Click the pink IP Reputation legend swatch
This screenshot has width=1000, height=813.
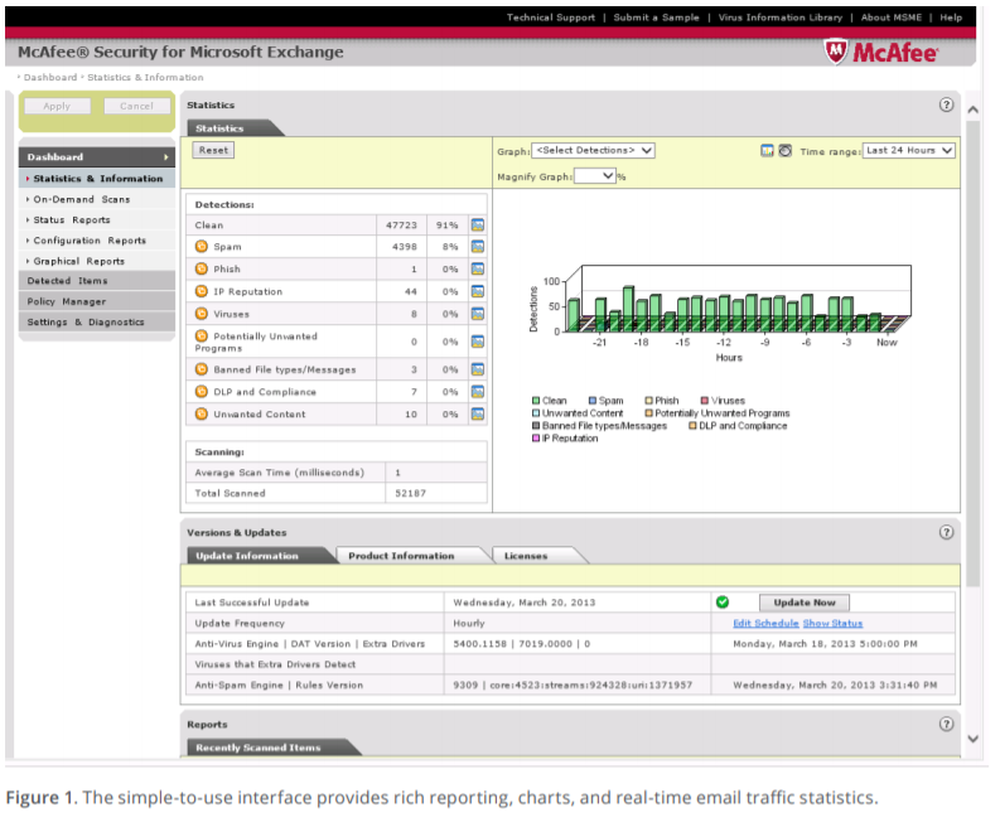[x=536, y=438]
